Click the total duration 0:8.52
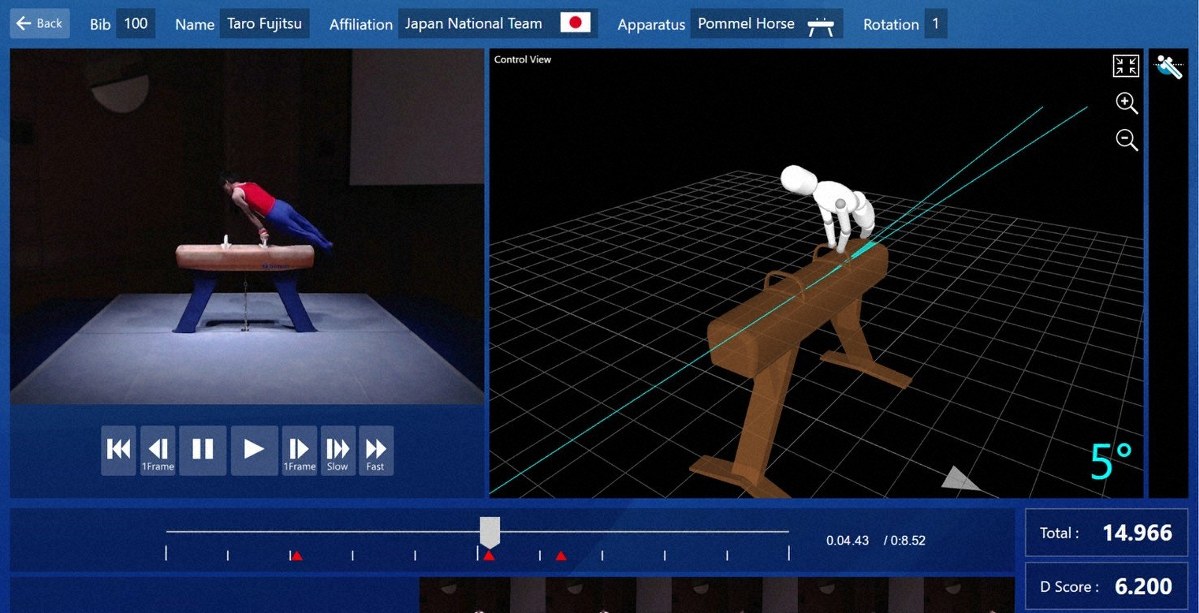 tap(905, 540)
